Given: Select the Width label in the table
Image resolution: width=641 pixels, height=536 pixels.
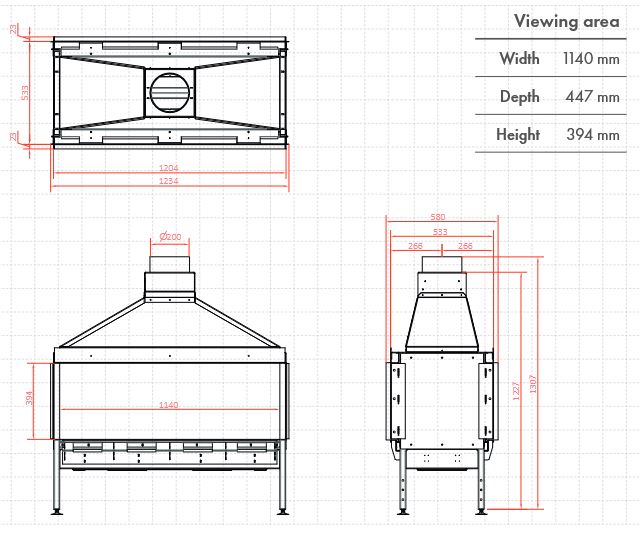Looking at the screenshot, I should [519, 59].
